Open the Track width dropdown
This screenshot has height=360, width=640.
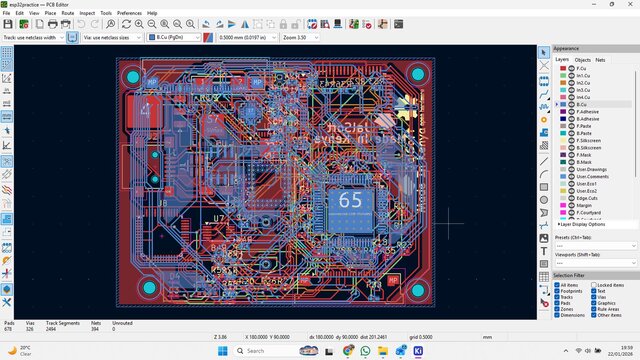pos(33,38)
